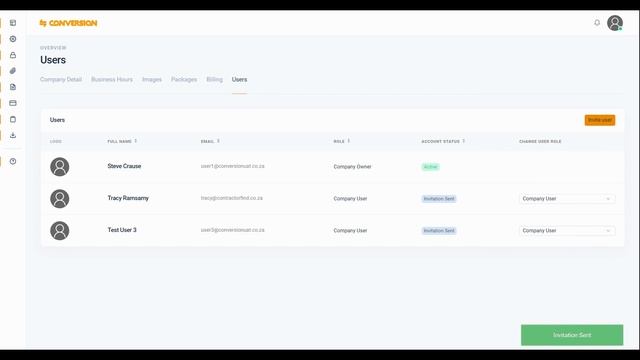Click the orange Invite user button
Image resolution: width=640 pixels, height=360 pixels.
coord(600,120)
